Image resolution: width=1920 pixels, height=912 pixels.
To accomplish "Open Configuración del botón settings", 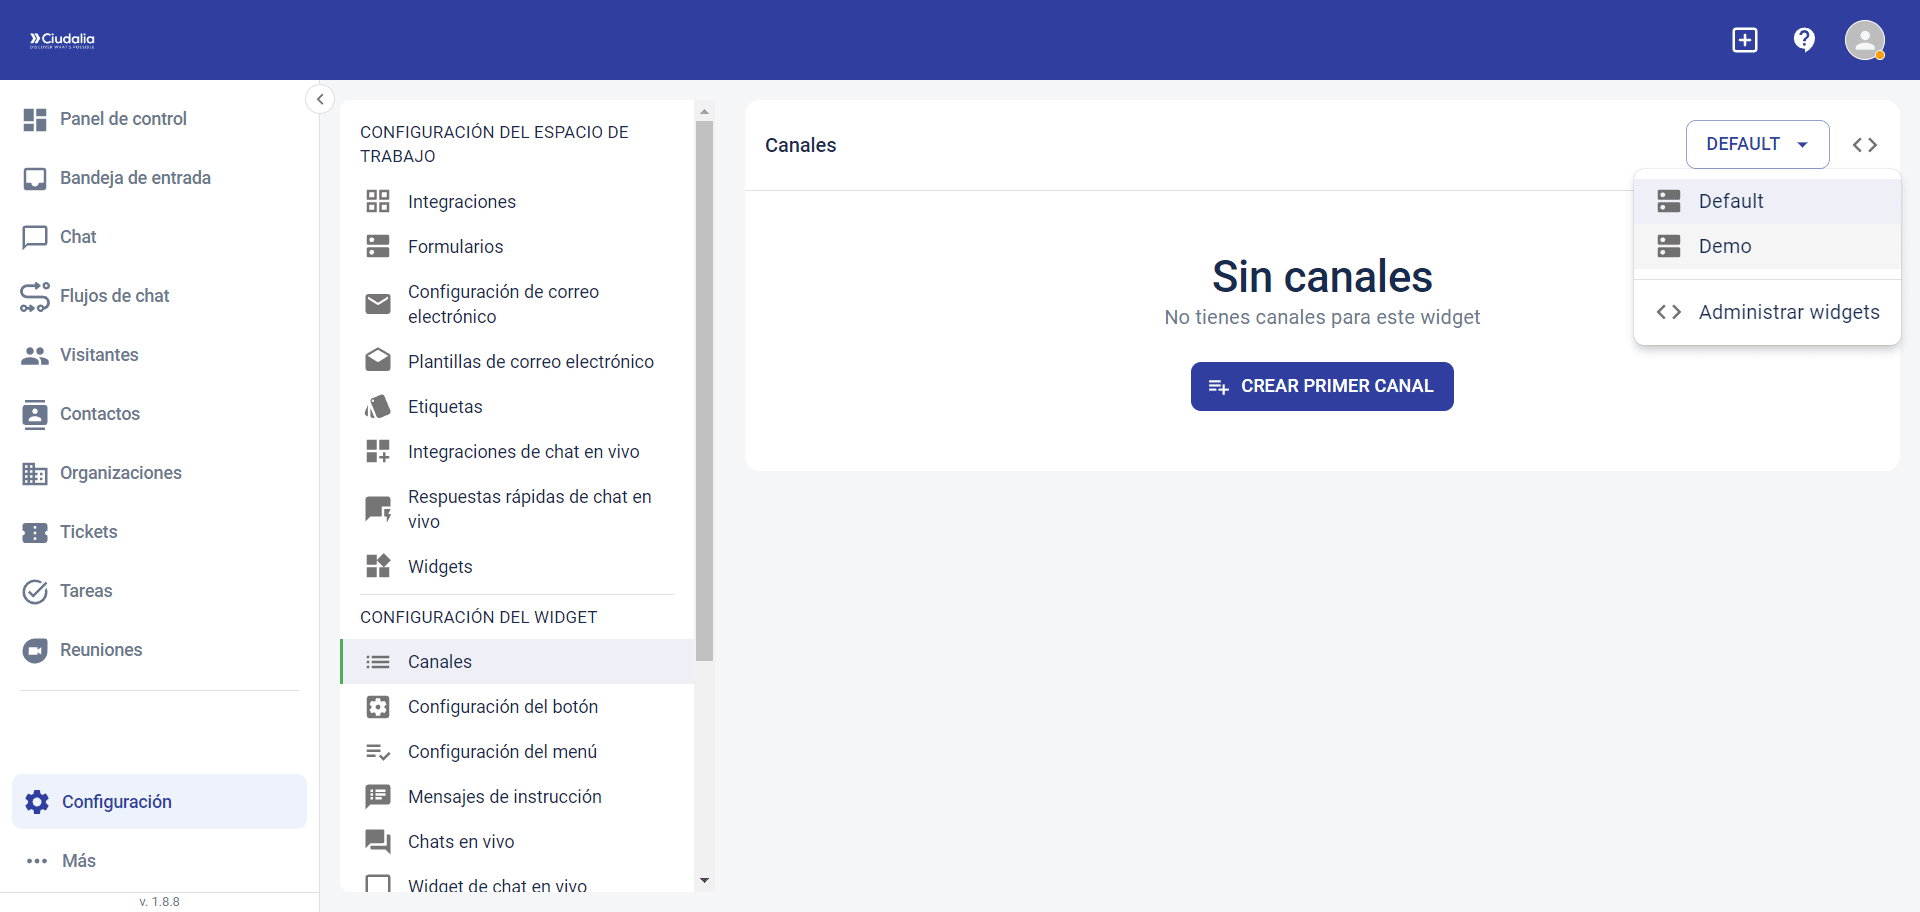I will 503,706.
